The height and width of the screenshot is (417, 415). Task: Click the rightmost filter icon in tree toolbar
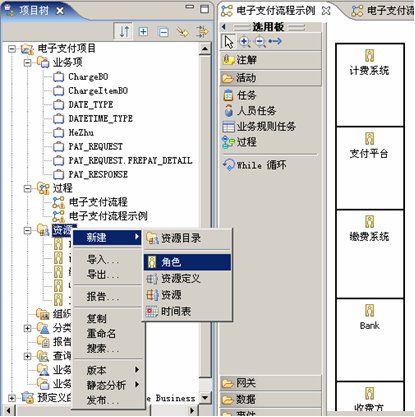(x=202, y=32)
